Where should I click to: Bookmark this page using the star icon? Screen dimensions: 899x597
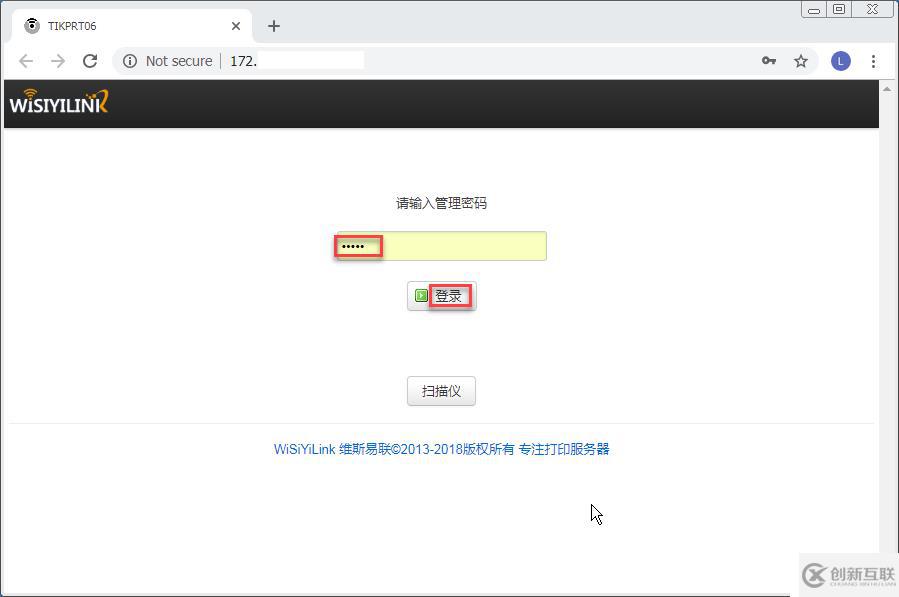[801, 61]
